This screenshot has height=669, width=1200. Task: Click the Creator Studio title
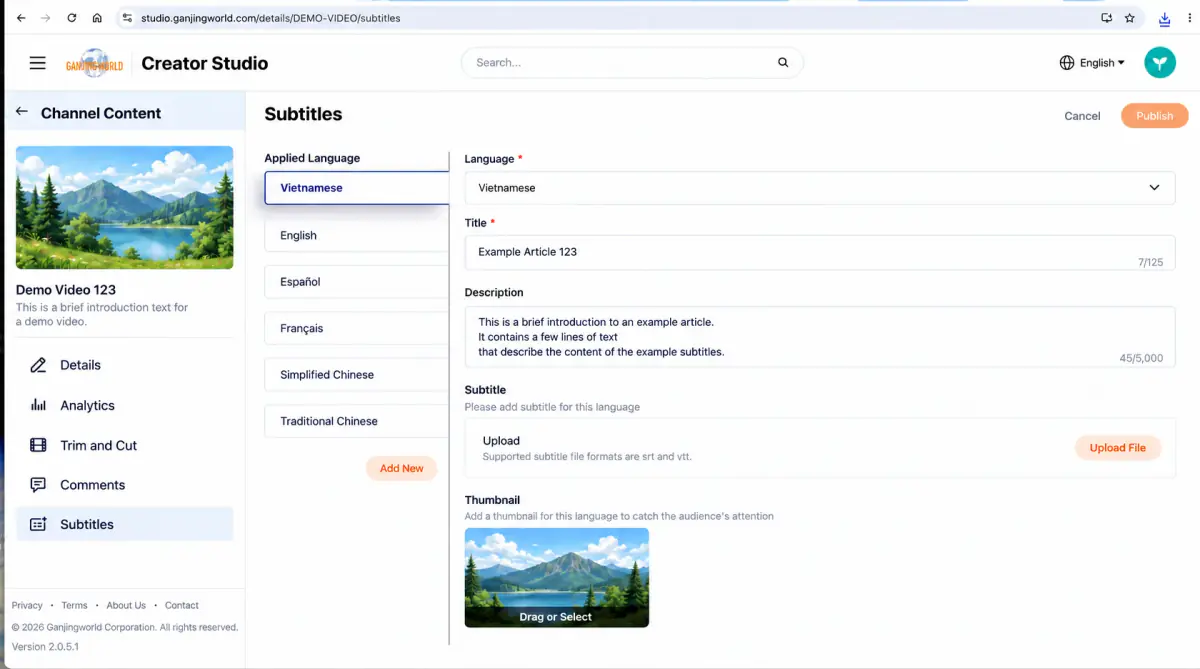pos(205,63)
